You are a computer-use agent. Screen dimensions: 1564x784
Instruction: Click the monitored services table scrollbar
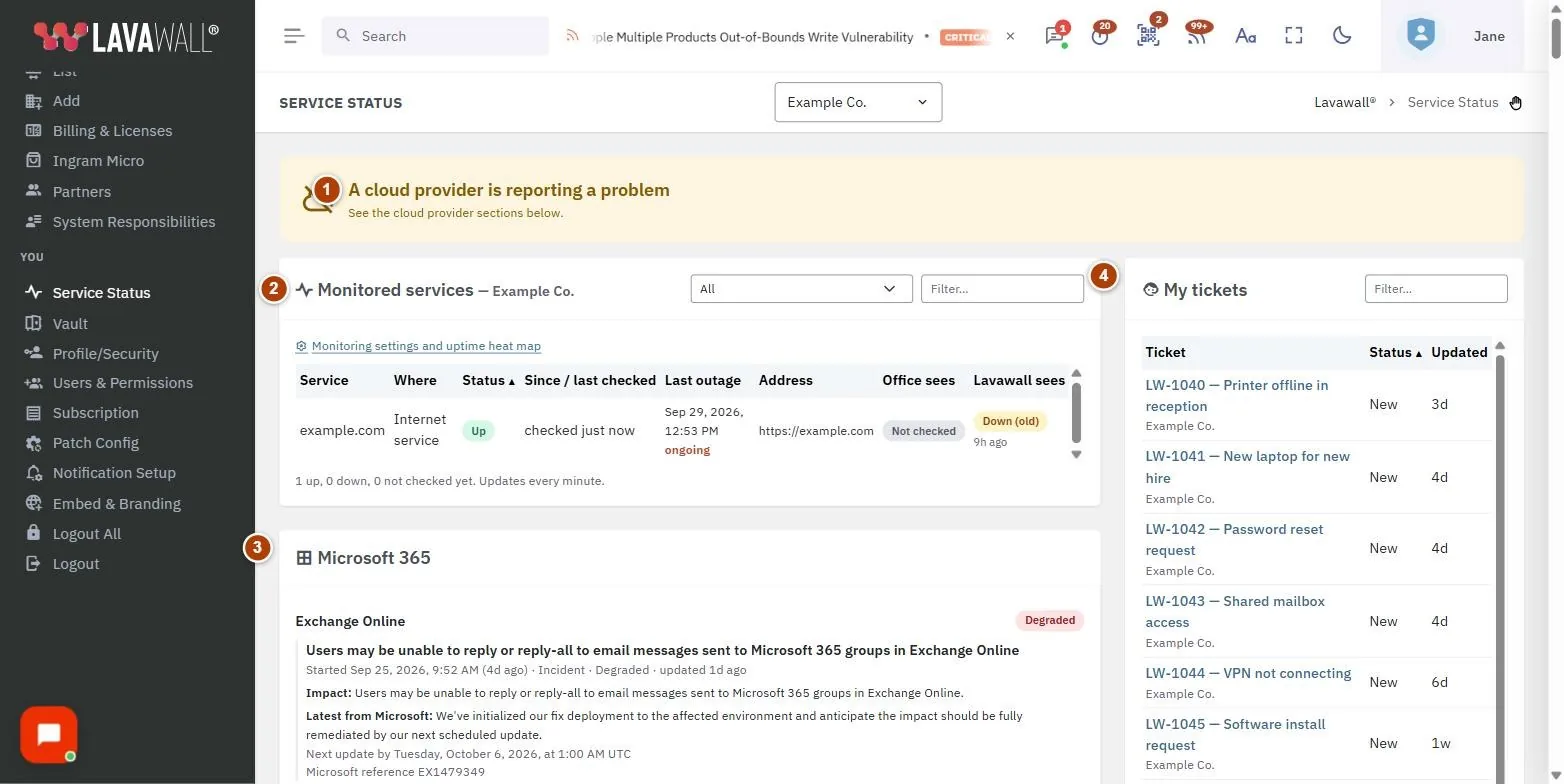pyautogui.click(x=1076, y=414)
